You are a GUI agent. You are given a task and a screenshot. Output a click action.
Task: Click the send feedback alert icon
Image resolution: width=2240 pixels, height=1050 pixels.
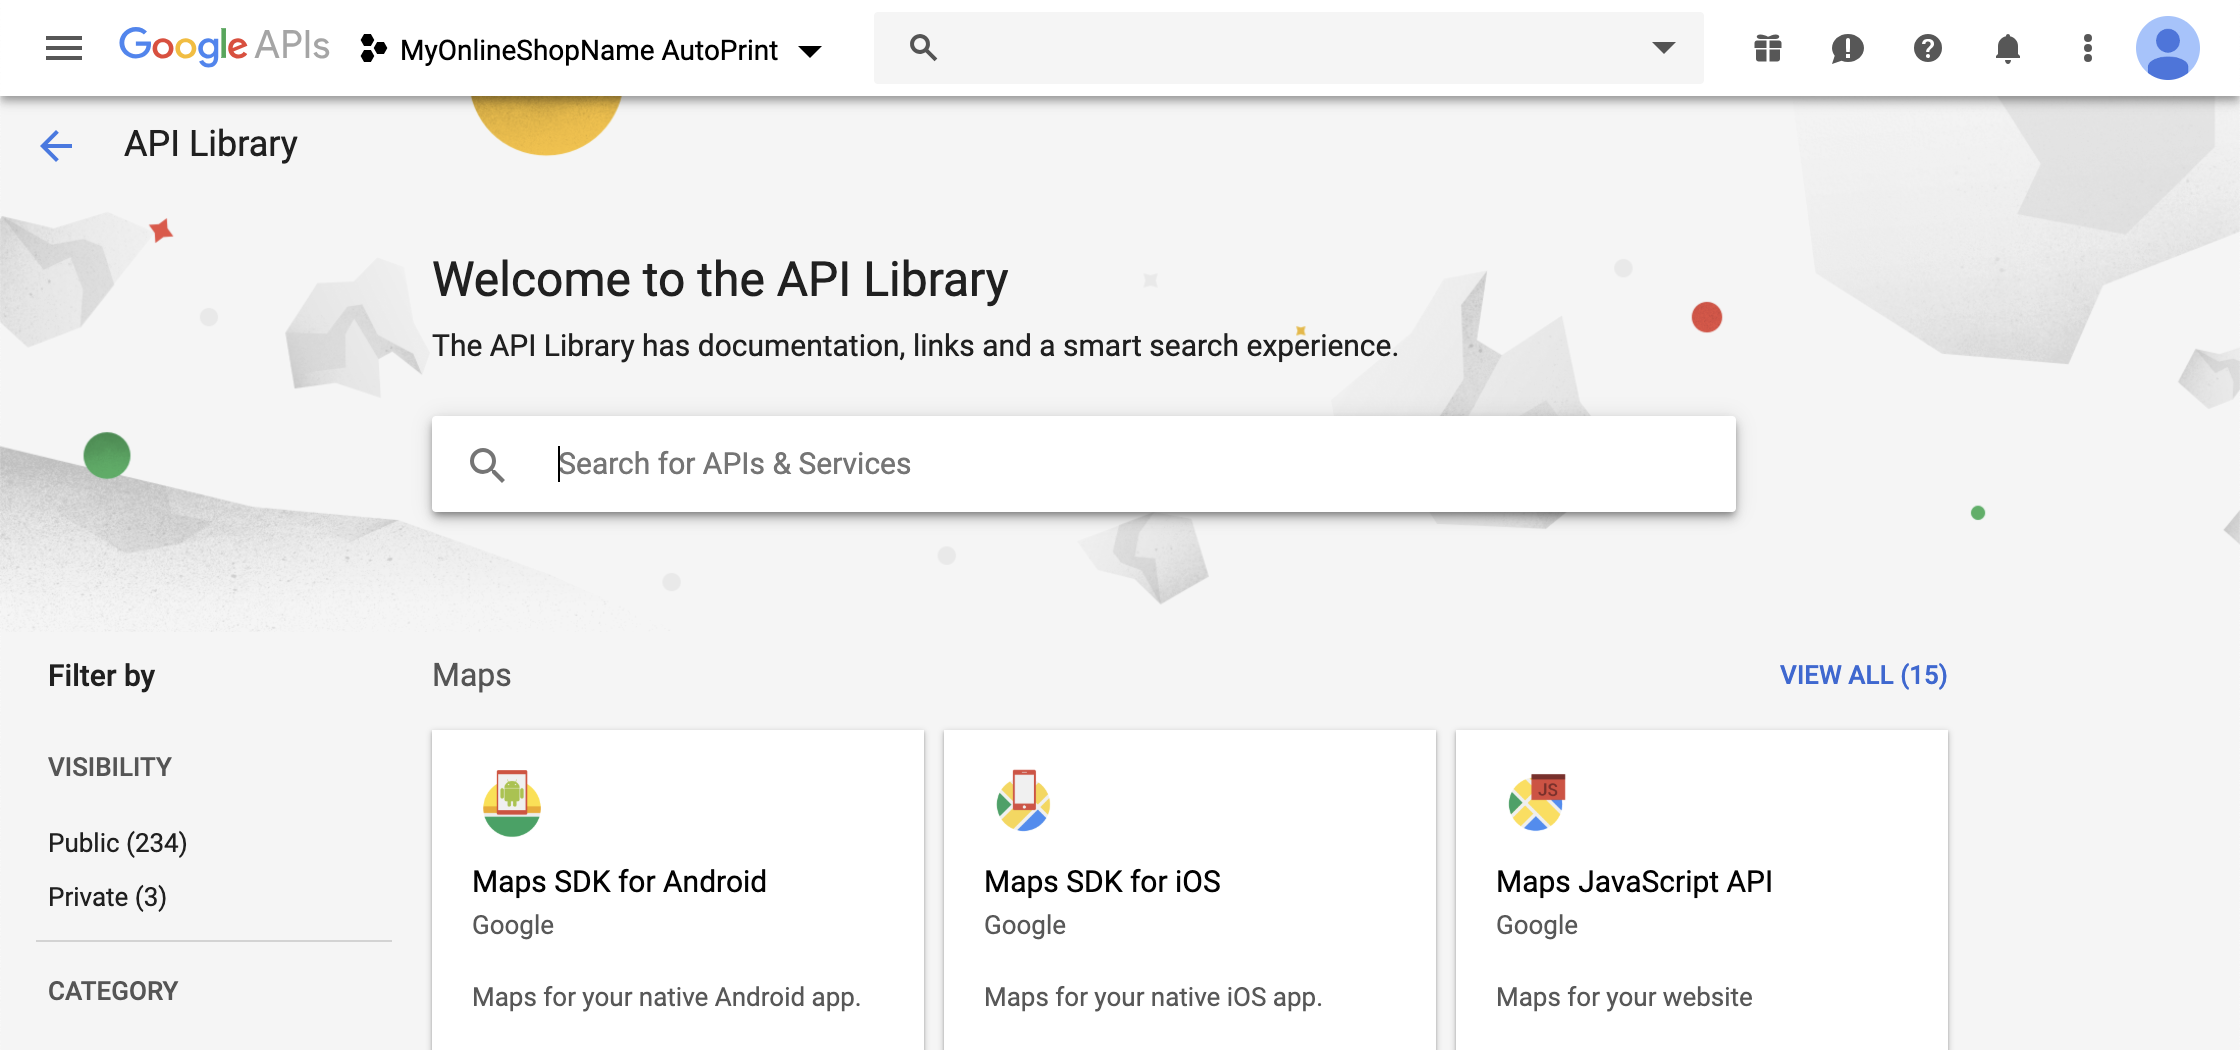tap(1847, 48)
